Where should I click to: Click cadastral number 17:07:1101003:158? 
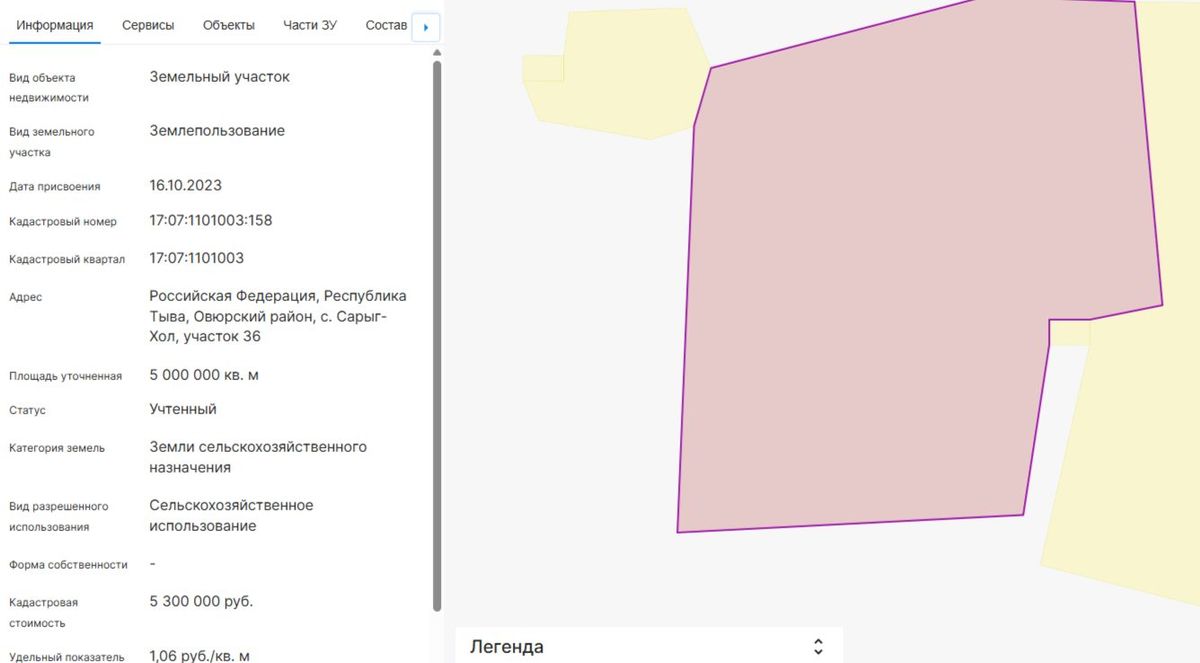[211, 221]
